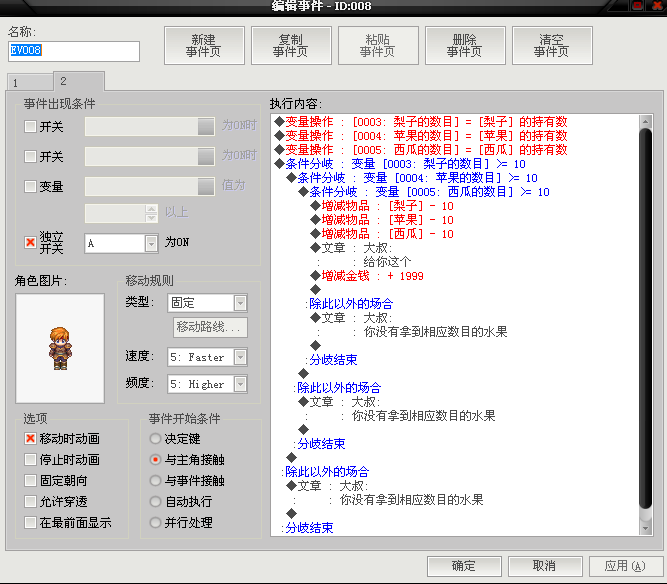The width and height of the screenshot is (667, 584).
Task: Select the final 分歧结束 line at bottom
Action: pos(309,528)
